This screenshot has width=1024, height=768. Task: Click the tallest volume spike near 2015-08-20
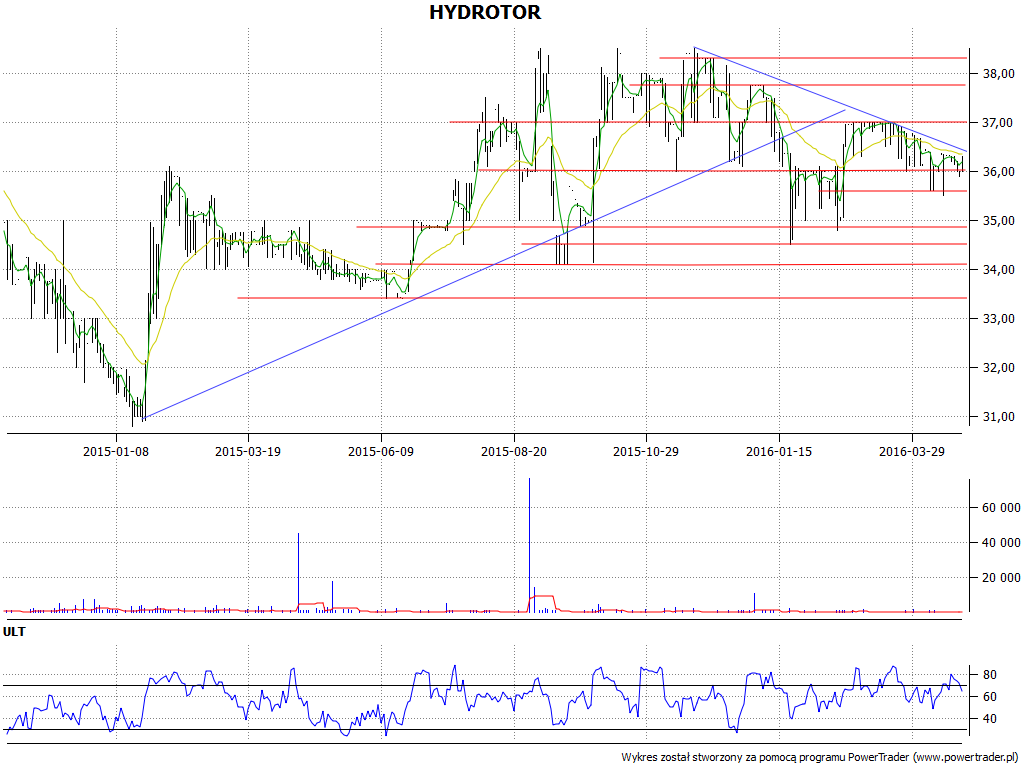(529, 545)
